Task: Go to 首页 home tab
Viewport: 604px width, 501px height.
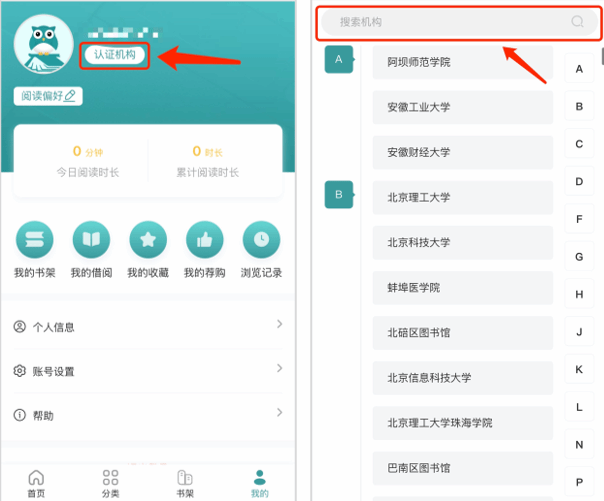Action: (x=36, y=482)
